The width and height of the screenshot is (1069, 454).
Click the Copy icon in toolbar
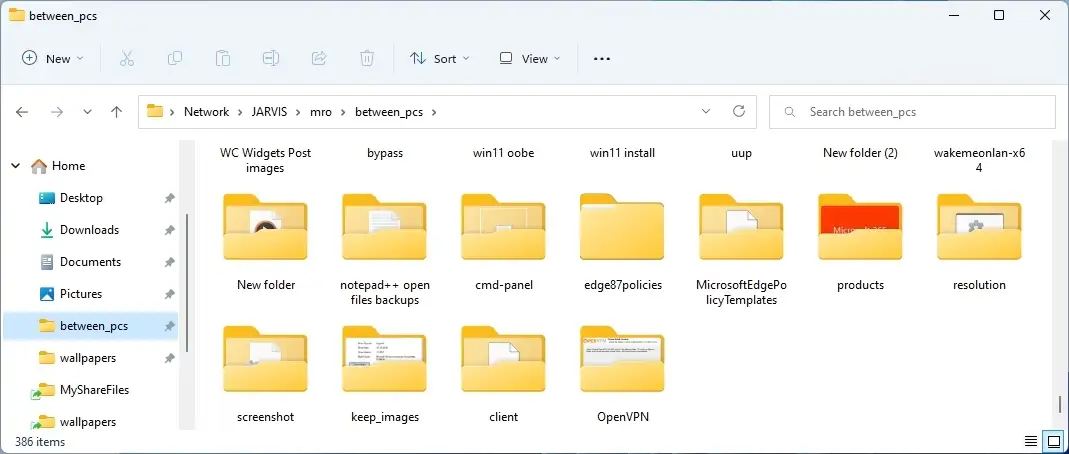175,59
